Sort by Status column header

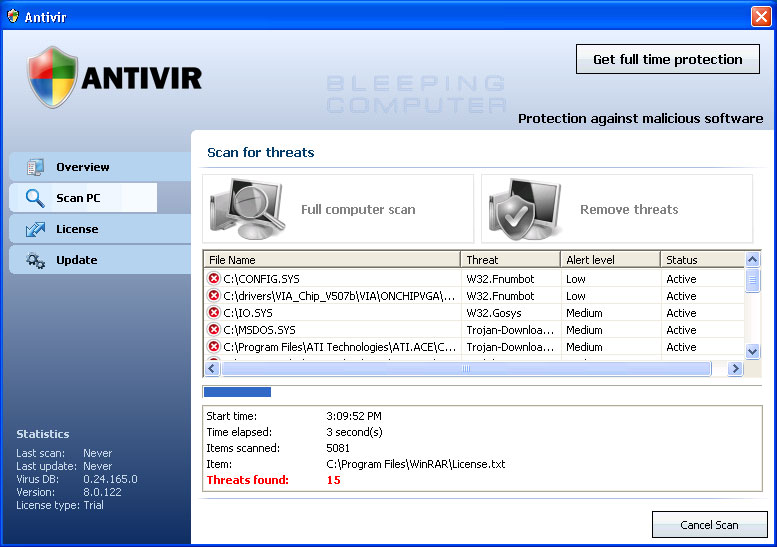(x=702, y=260)
